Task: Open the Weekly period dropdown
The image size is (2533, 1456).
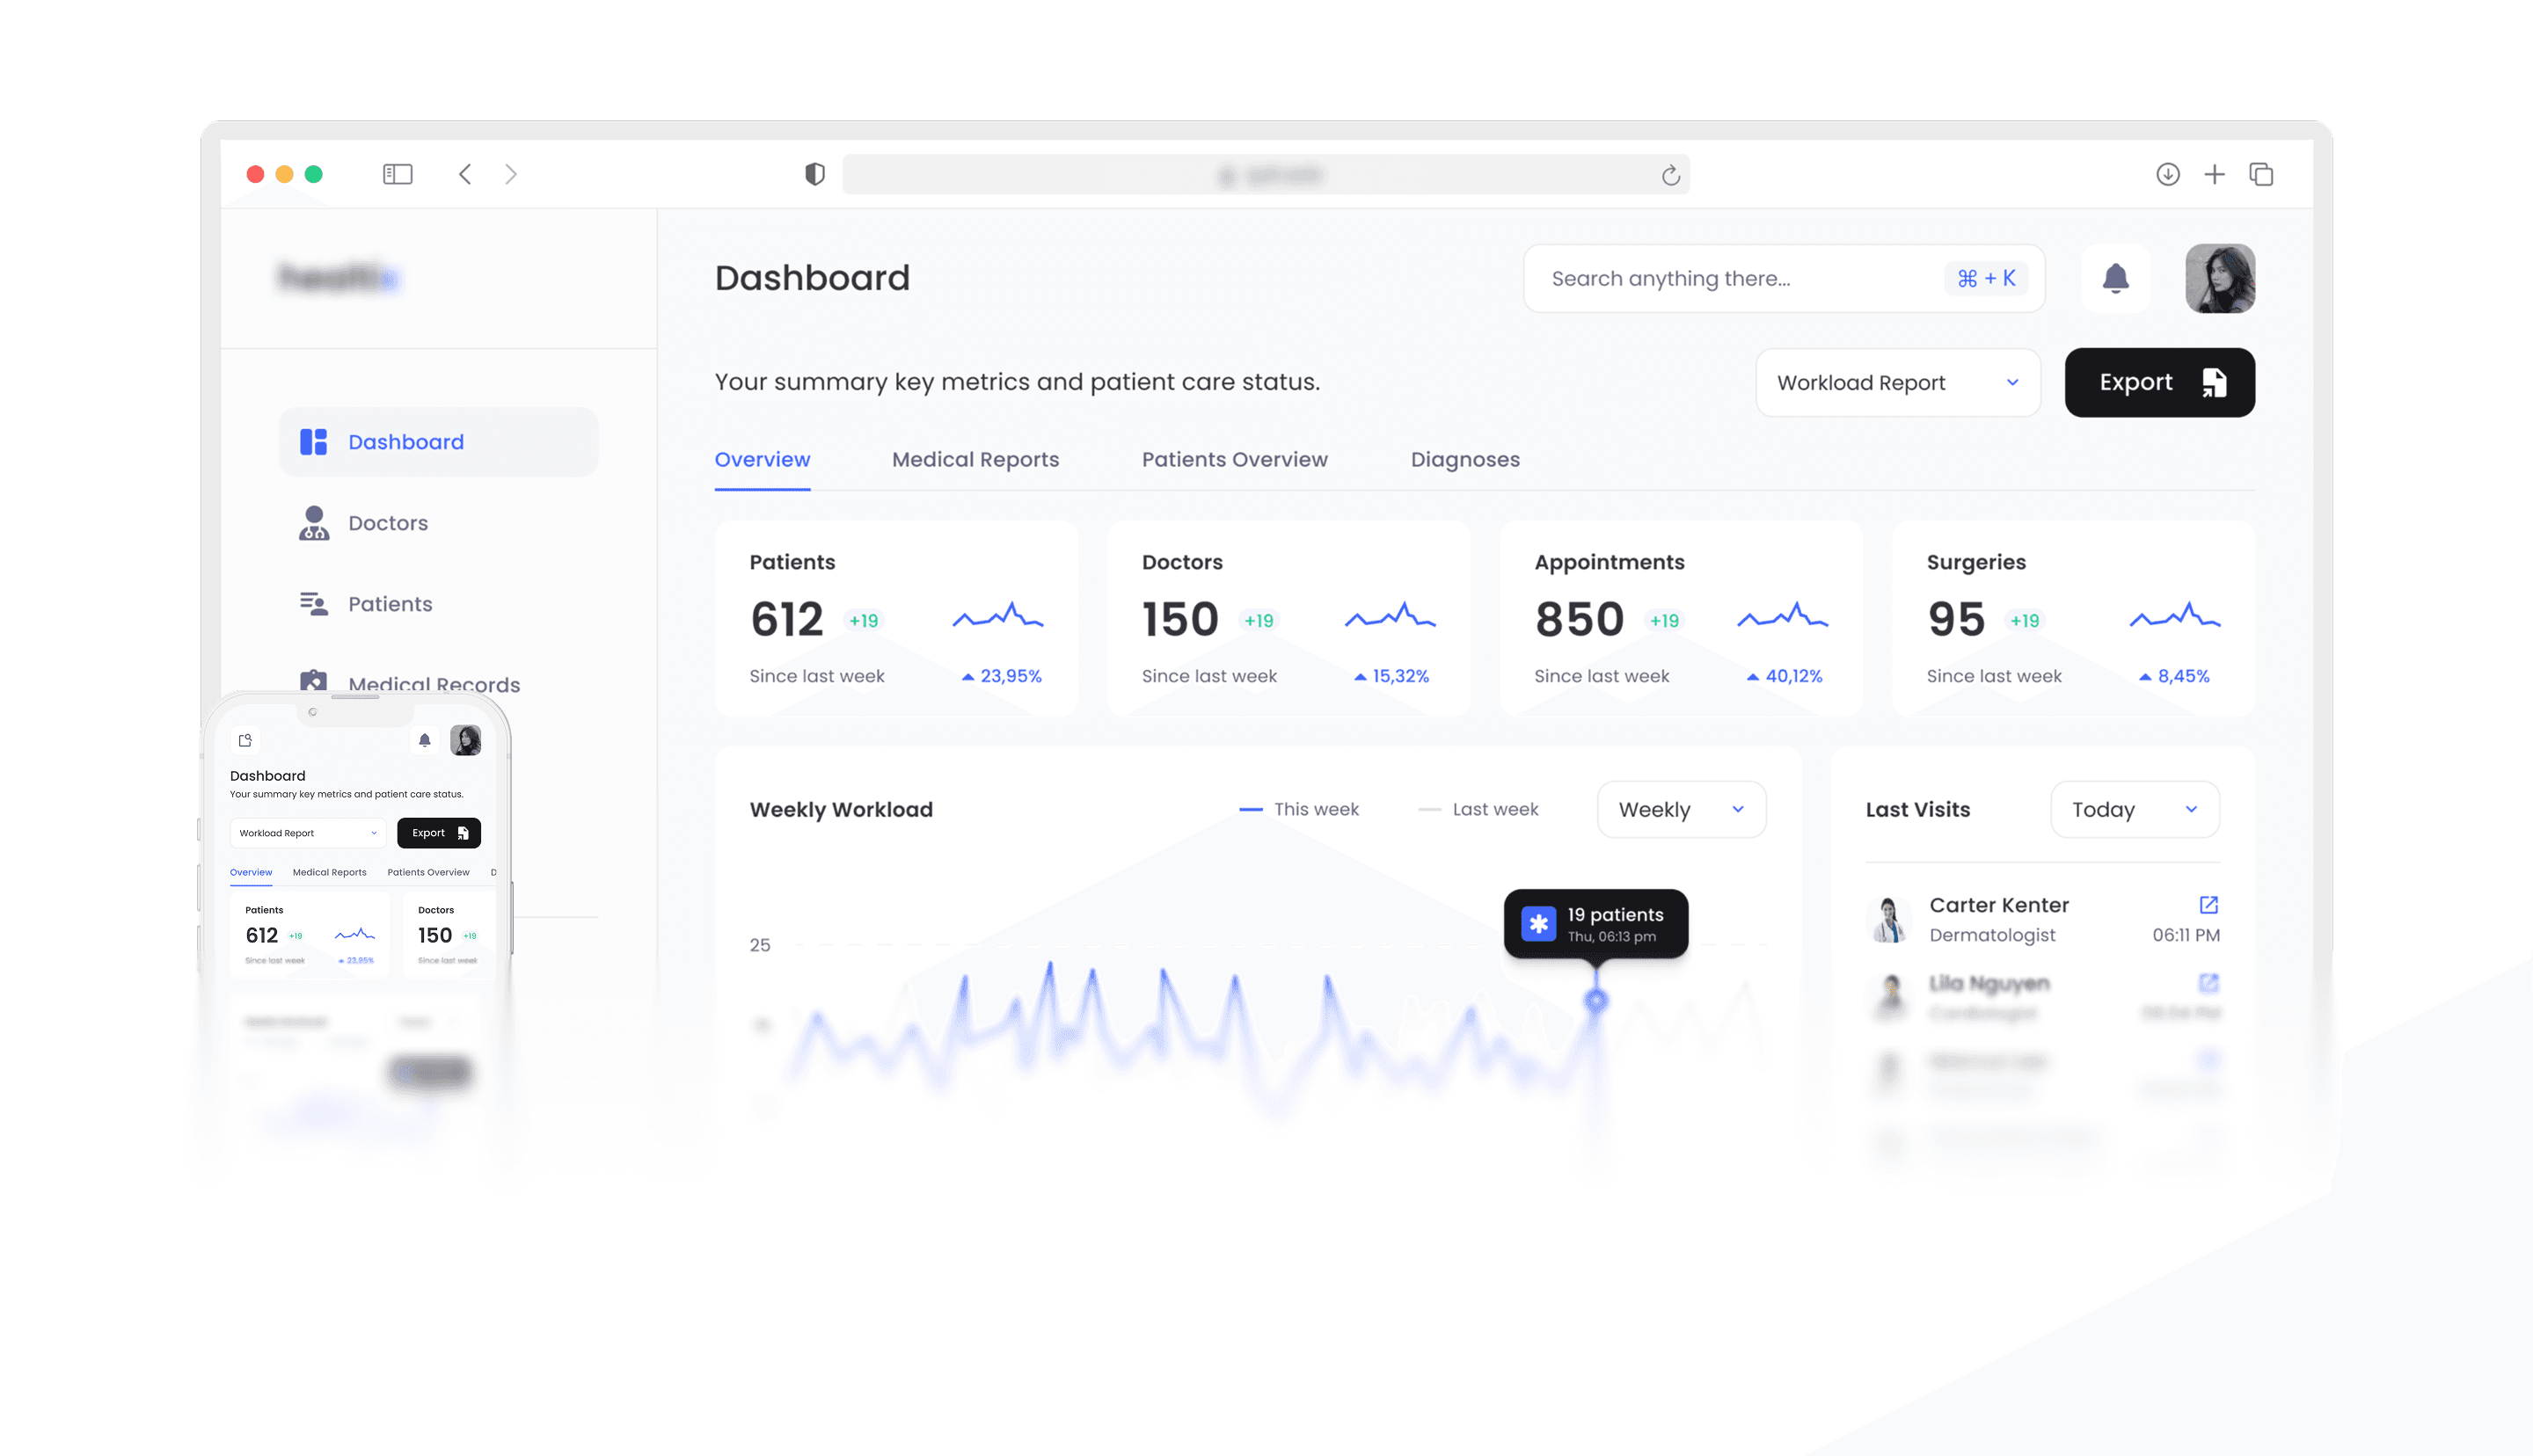Action: (1681, 810)
